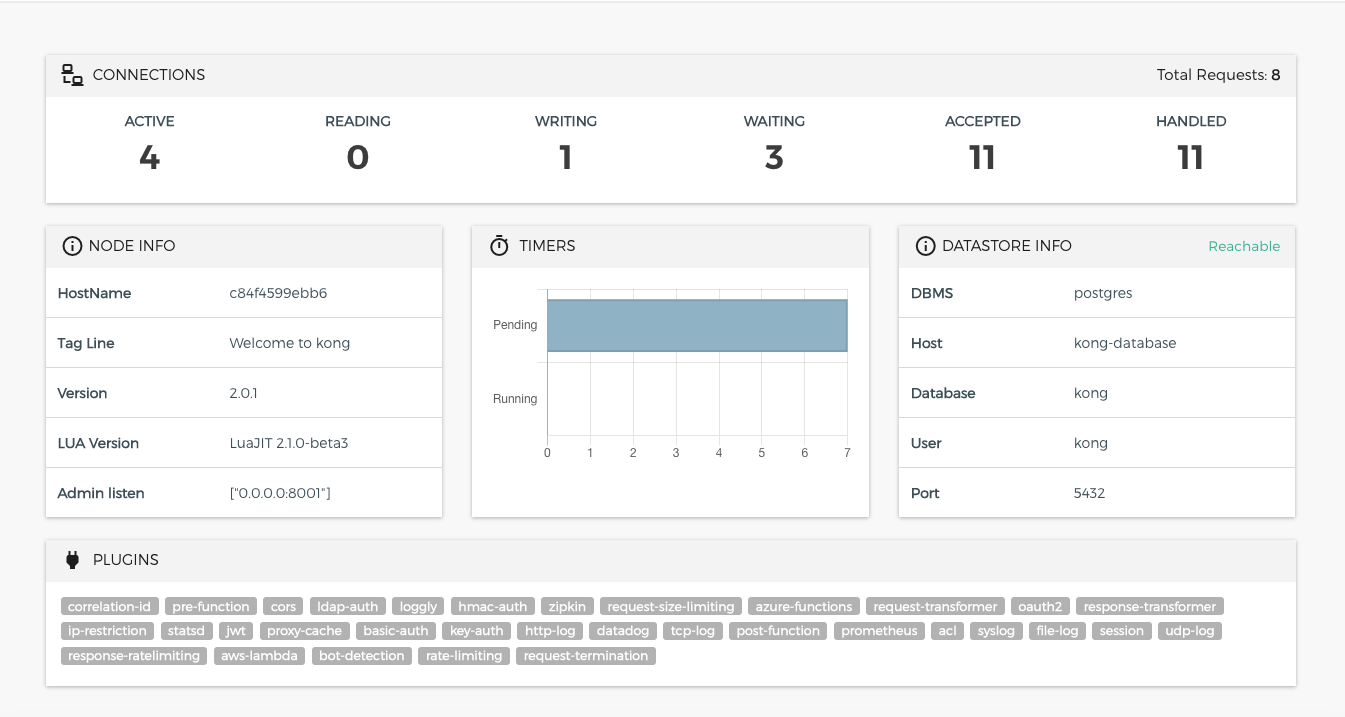Screen dimensions: 1345x717
Task: Click the Pending timers bar
Action: [x=697, y=326]
